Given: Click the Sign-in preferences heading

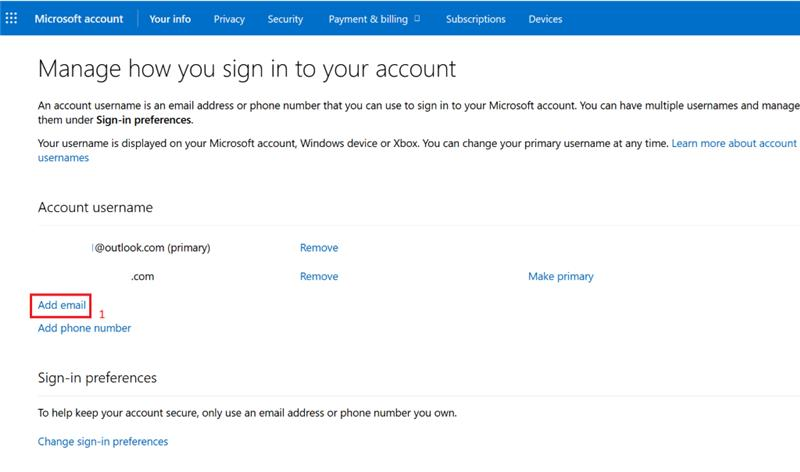Looking at the screenshot, I should (97, 378).
